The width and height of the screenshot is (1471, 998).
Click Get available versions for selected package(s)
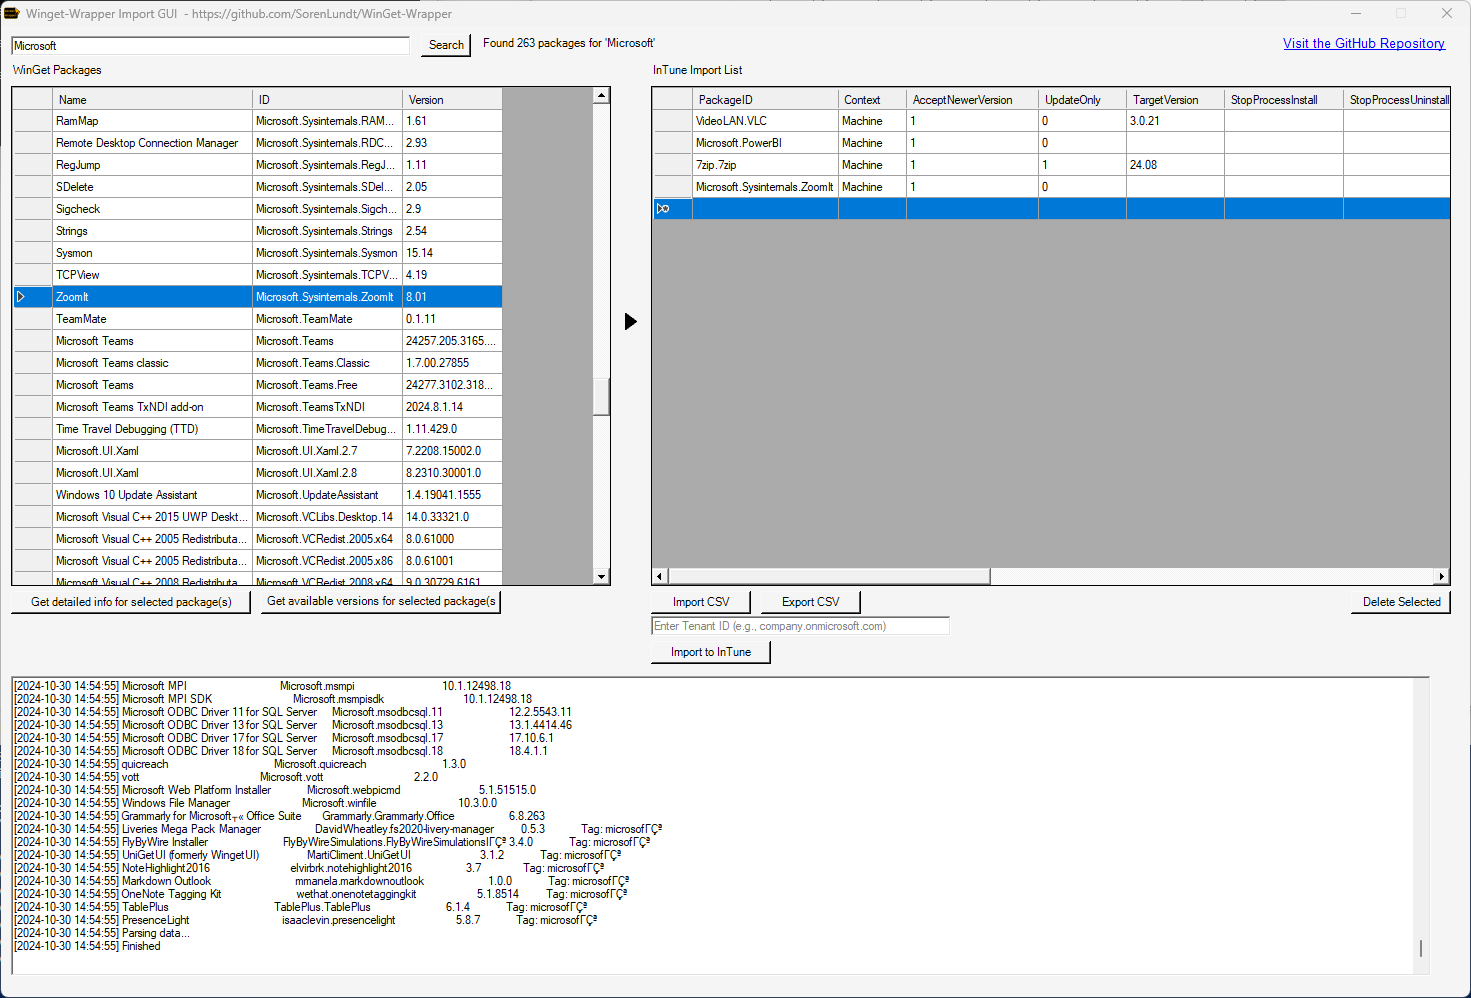pos(381,601)
